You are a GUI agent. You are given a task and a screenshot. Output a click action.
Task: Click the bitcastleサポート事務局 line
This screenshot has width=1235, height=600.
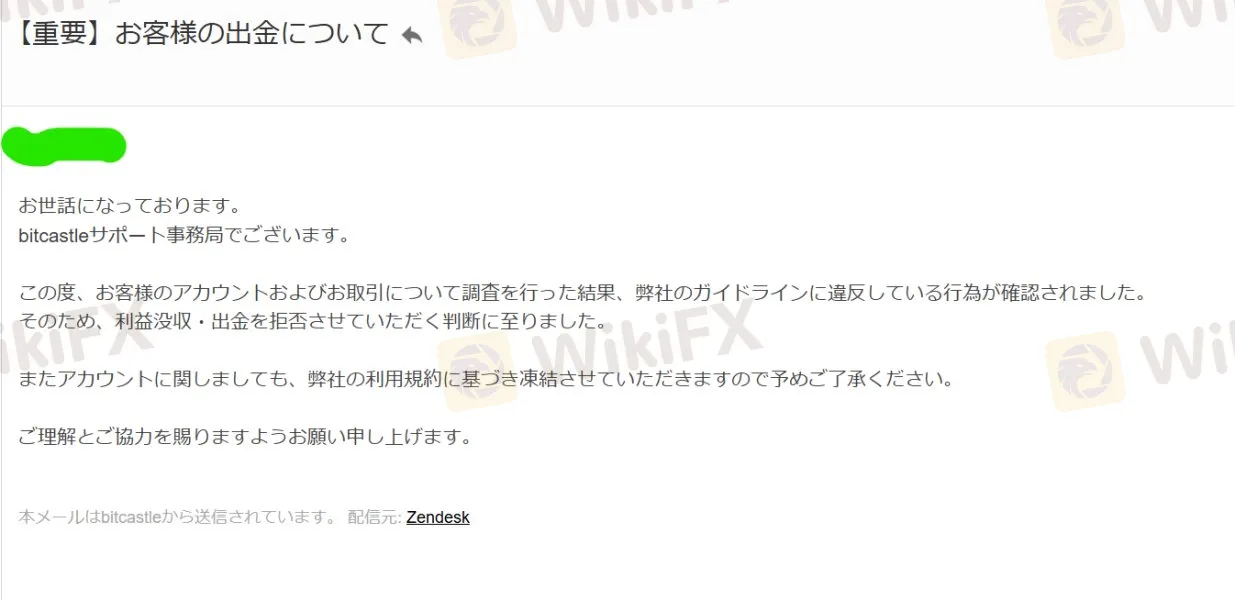click(x=186, y=236)
